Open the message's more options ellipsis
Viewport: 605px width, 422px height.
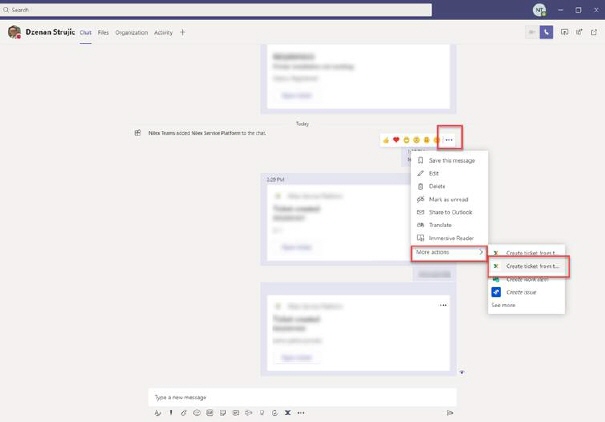coord(449,140)
